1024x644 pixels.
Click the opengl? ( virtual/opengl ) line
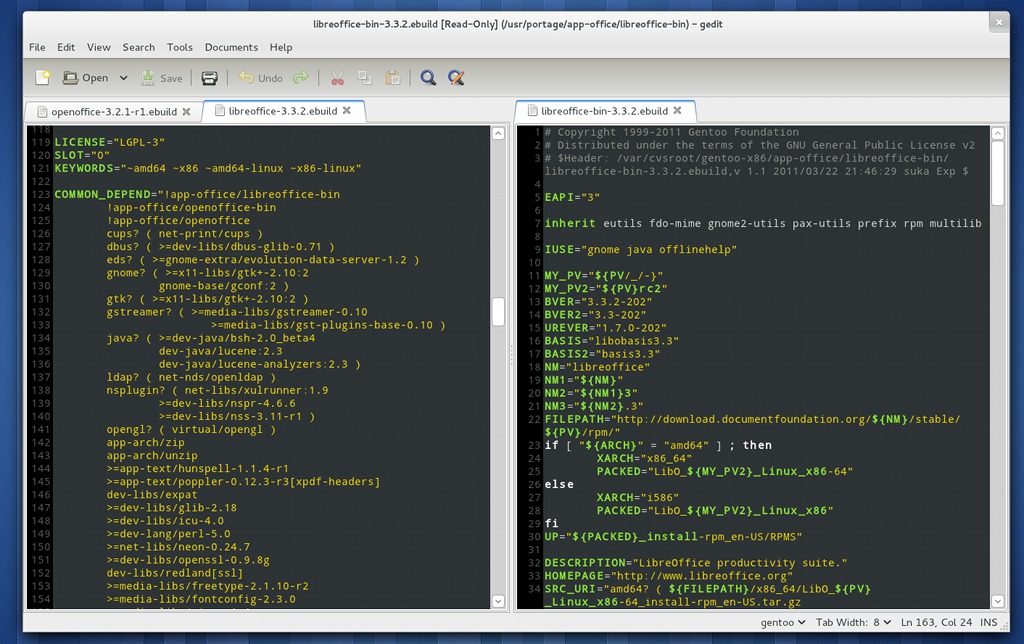[191, 429]
